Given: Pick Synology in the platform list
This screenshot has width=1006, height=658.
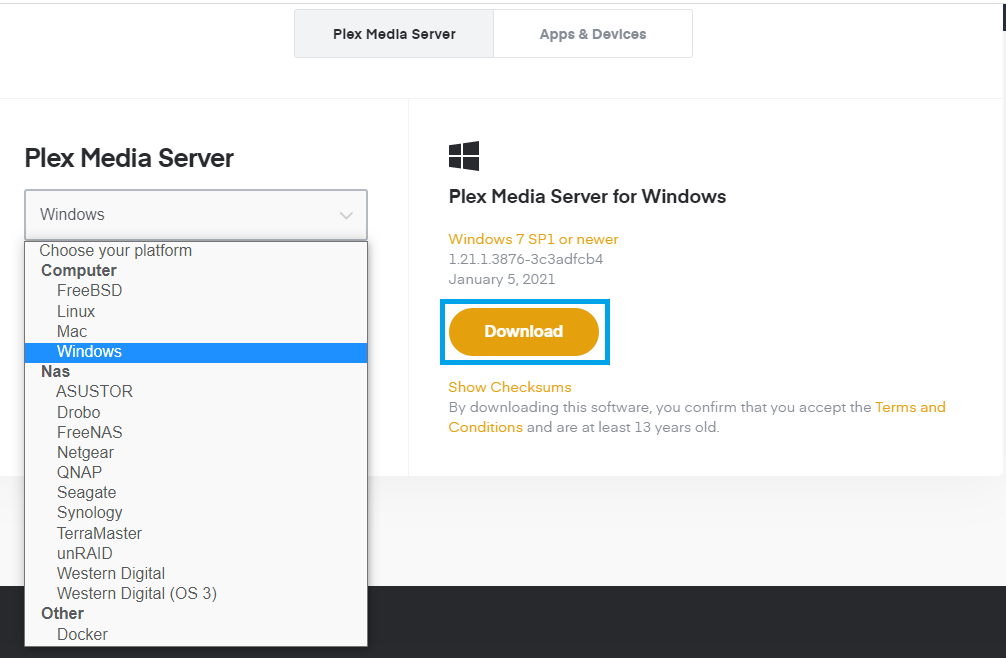Looking at the screenshot, I should (196, 512).
